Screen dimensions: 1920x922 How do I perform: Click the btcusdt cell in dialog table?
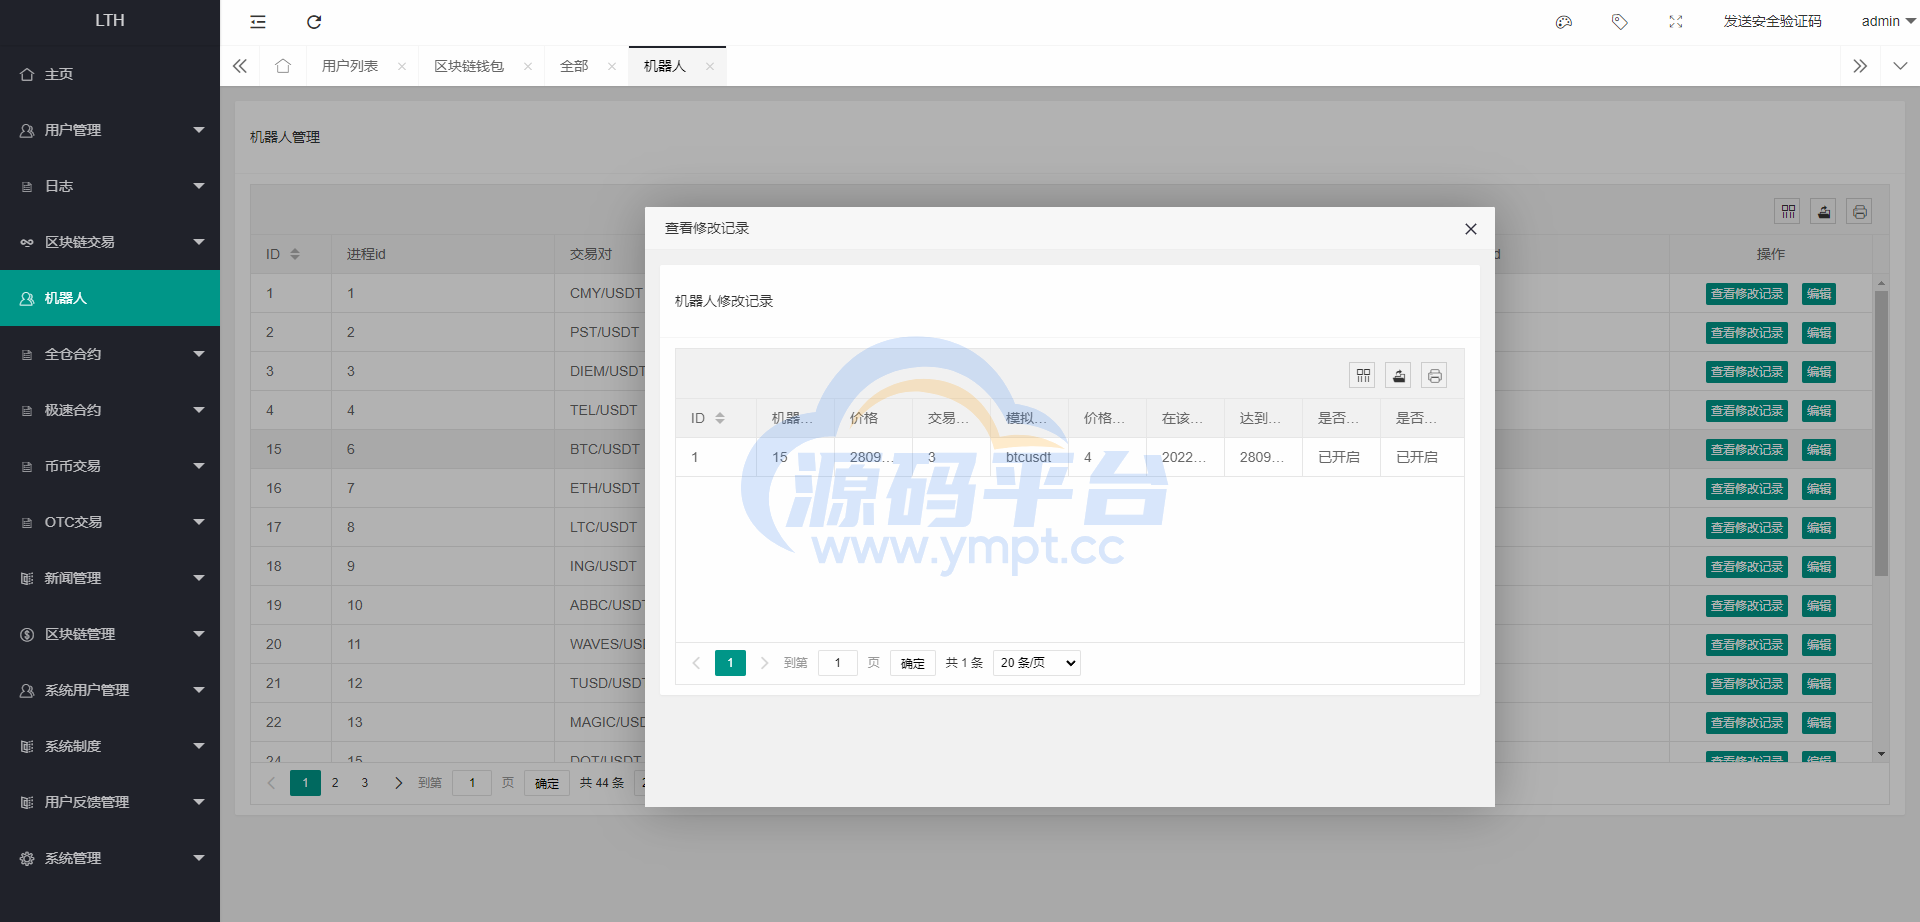(x=1029, y=457)
